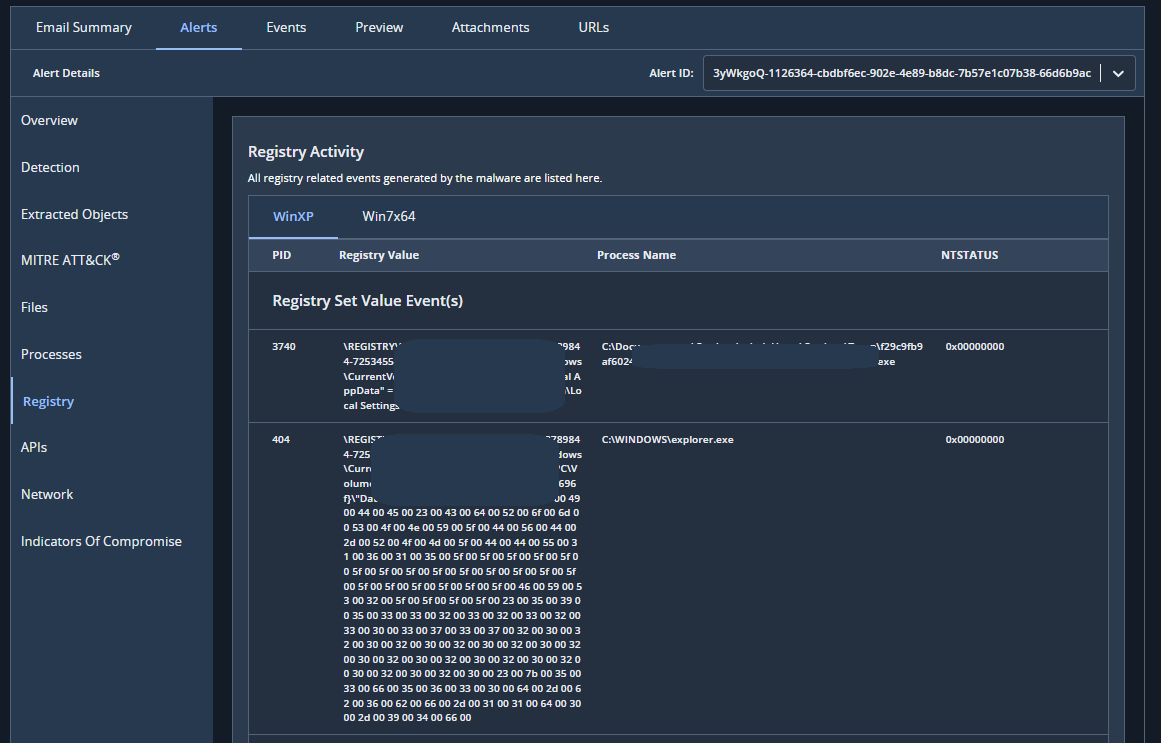This screenshot has width=1161, height=743.
Task: Go to Extracted Objects
Action: click(74, 214)
